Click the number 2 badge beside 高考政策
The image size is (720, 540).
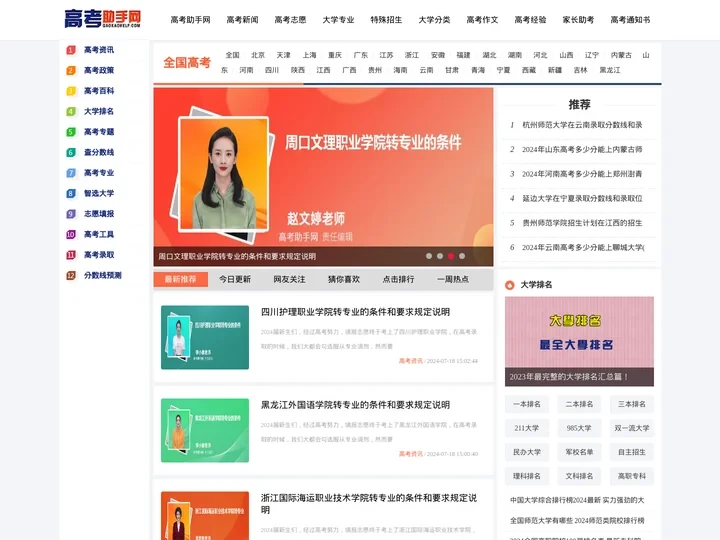pyautogui.click(x=71, y=71)
